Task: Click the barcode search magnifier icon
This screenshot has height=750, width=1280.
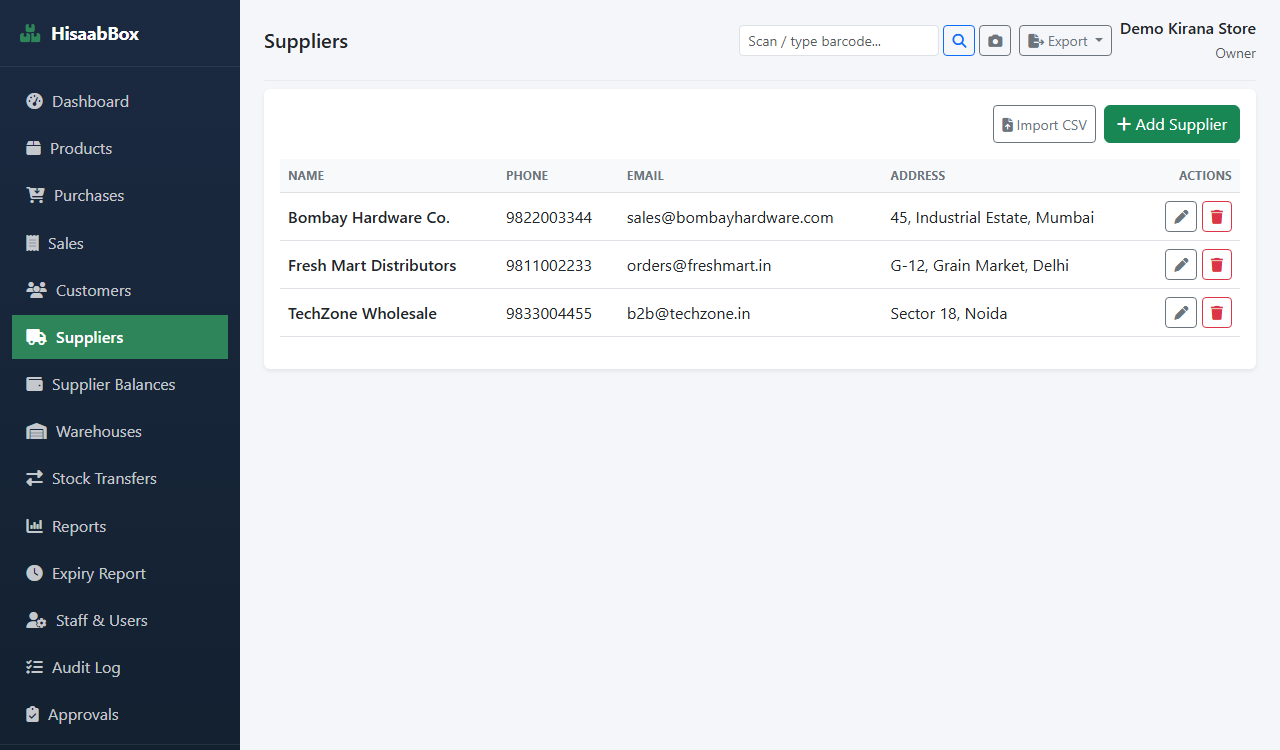Action: [959, 41]
